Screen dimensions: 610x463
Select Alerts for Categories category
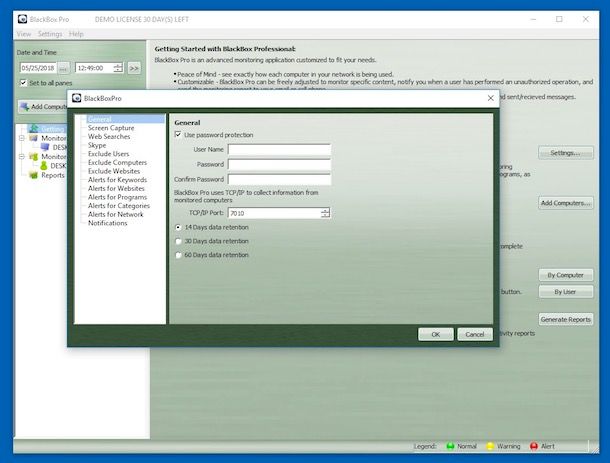pos(119,205)
